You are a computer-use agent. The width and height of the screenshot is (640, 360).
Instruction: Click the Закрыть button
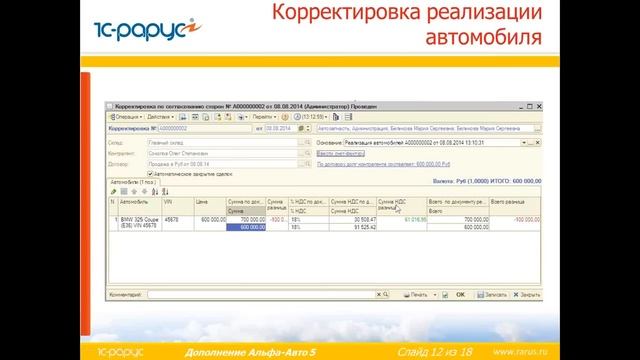[527, 295]
